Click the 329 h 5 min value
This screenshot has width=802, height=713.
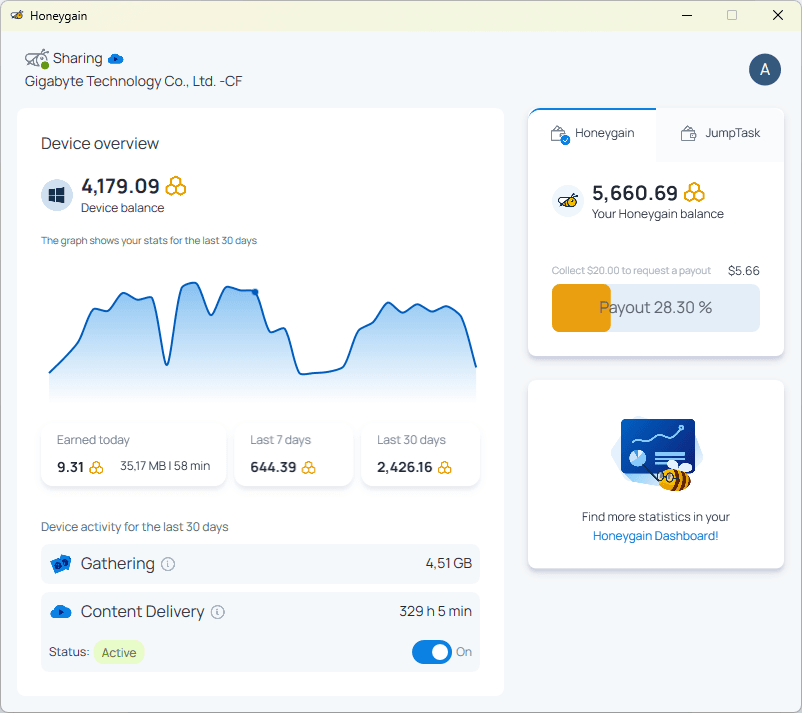(435, 612)
